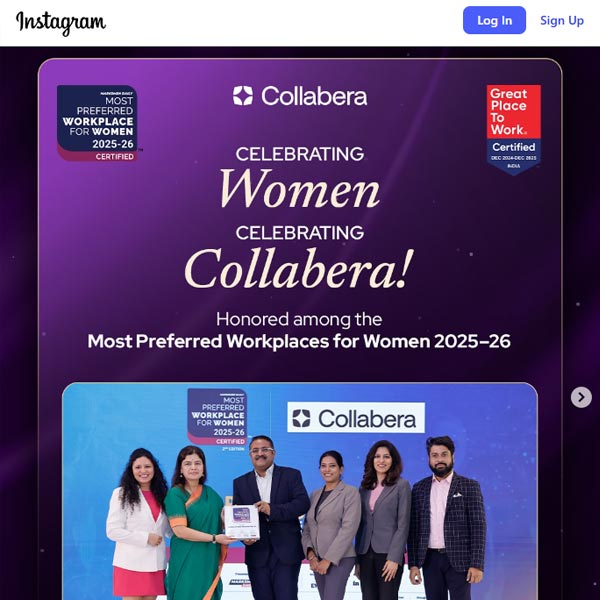
Task: Click the woman in the green saree
Action: pyautogui.click(x=195, y=523)
